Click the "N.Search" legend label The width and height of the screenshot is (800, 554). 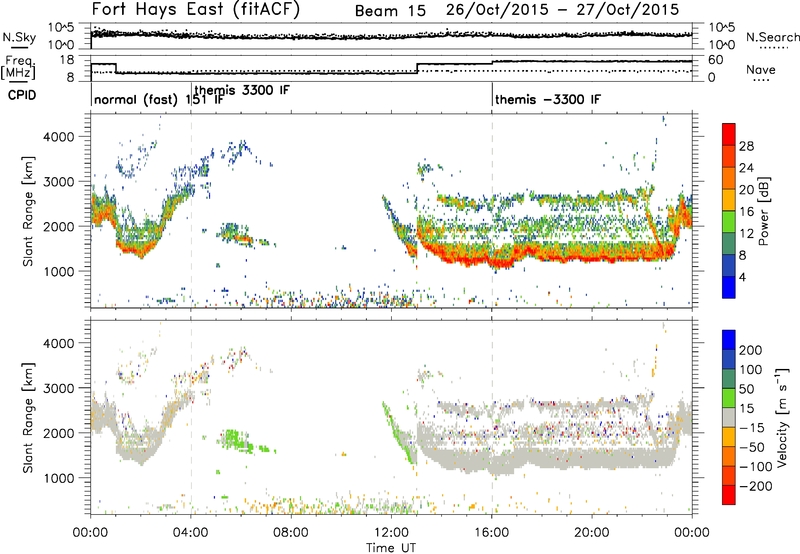point(772,37)
